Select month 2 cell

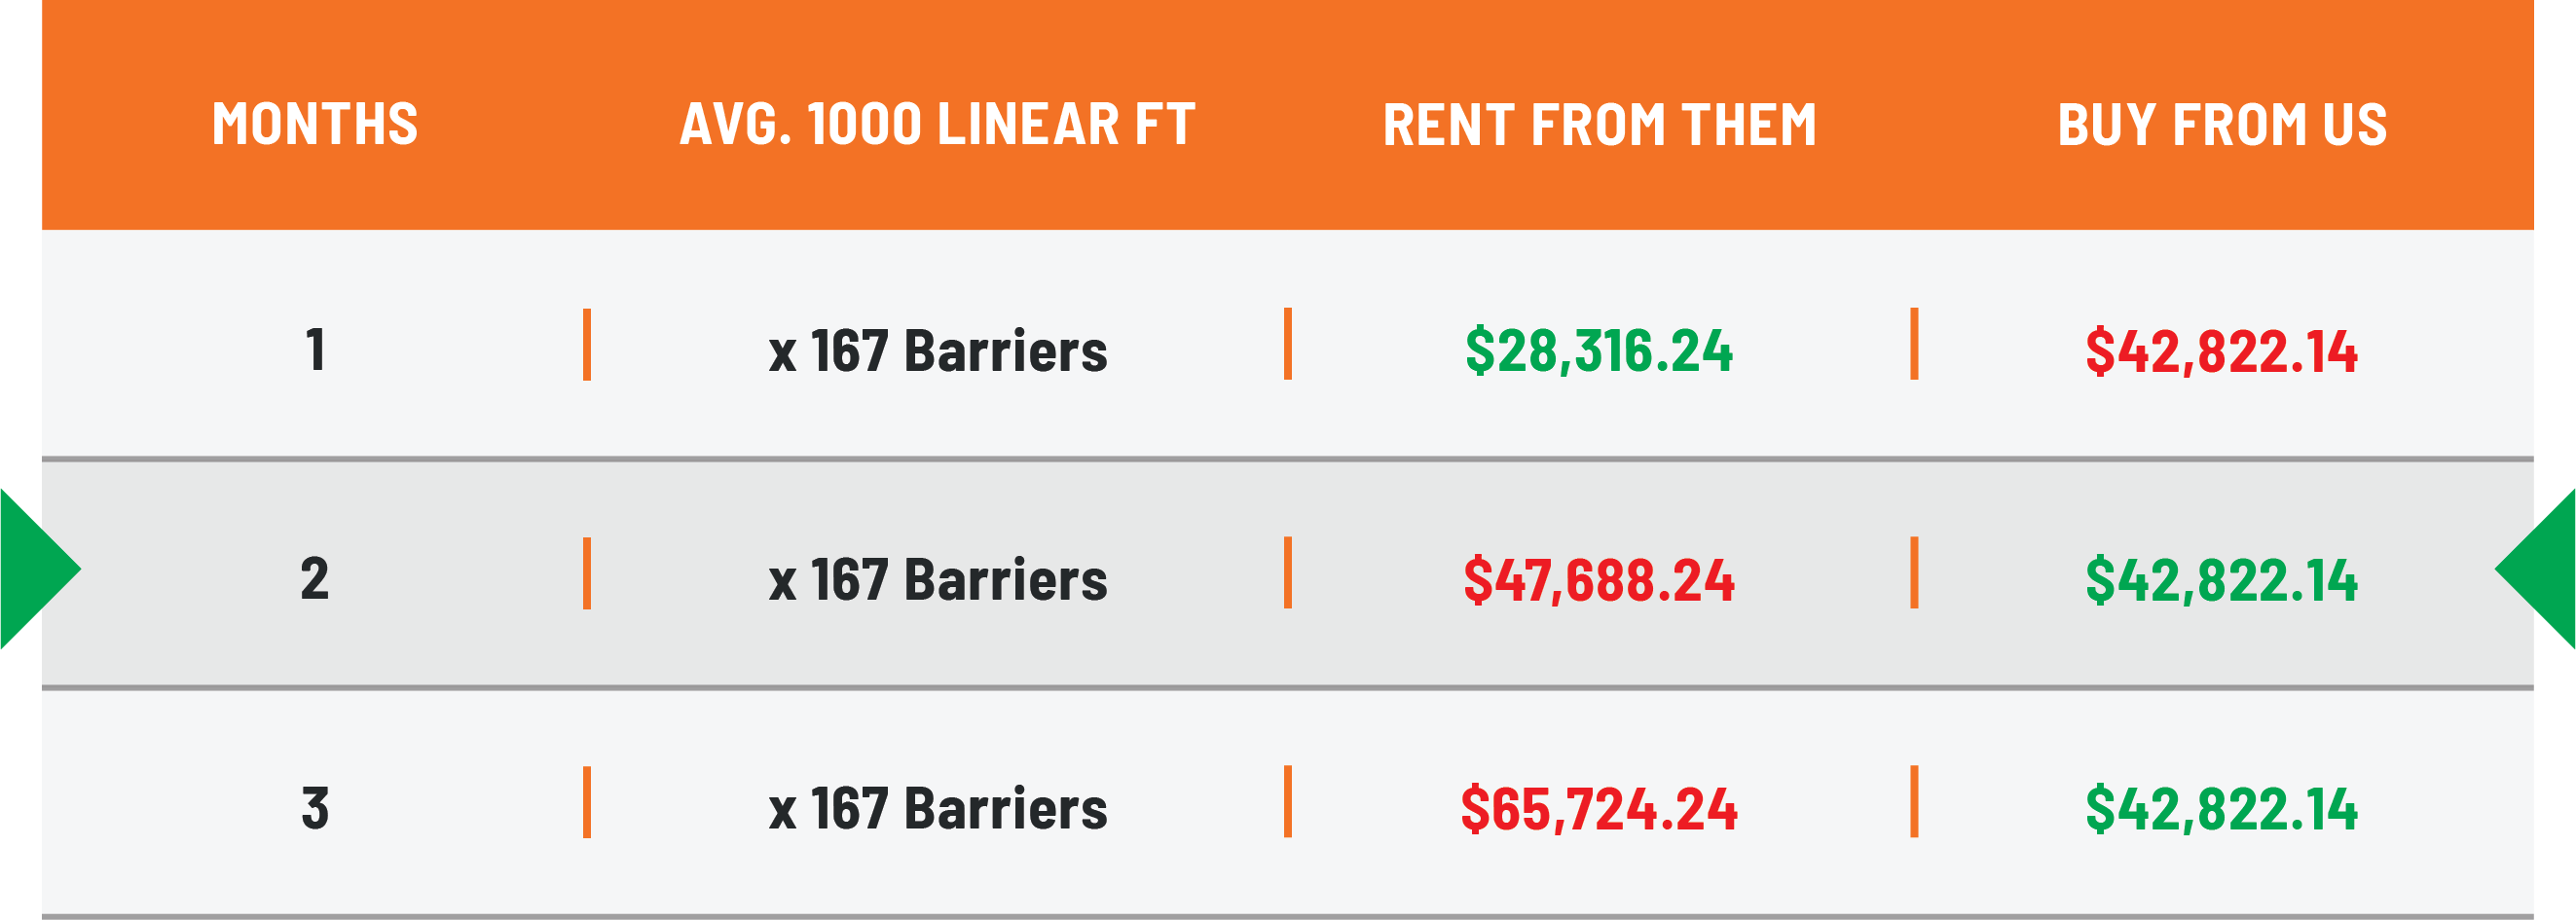point(315,579)
